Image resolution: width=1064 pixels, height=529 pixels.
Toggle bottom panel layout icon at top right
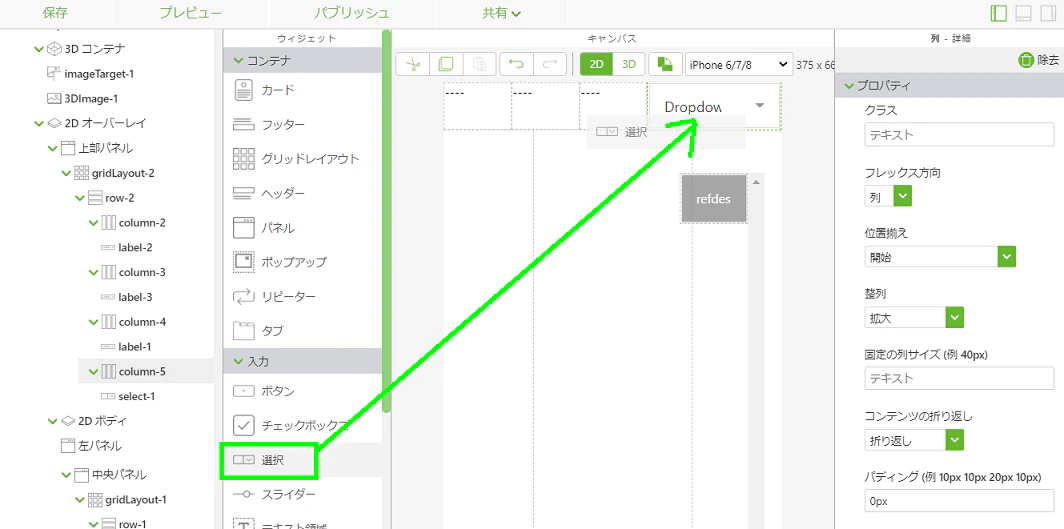click(1023, 14)
